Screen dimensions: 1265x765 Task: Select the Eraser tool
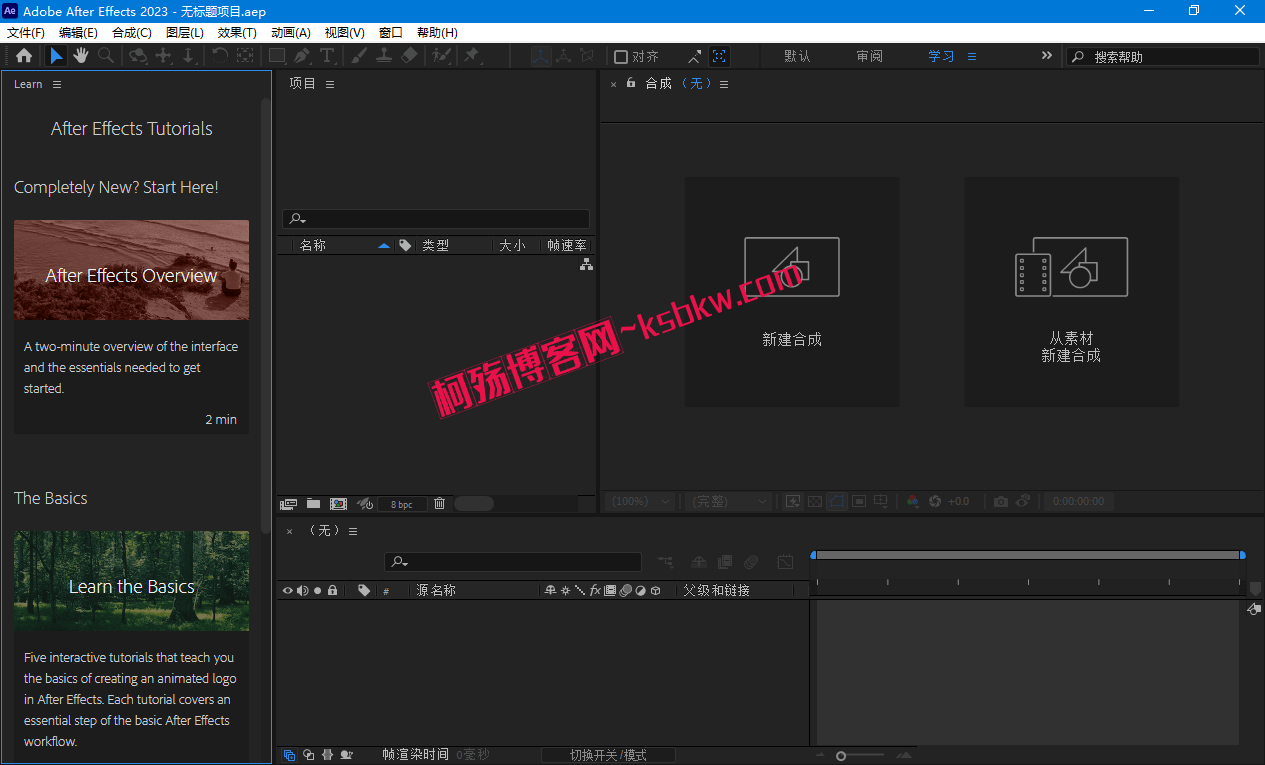point(408,56)
